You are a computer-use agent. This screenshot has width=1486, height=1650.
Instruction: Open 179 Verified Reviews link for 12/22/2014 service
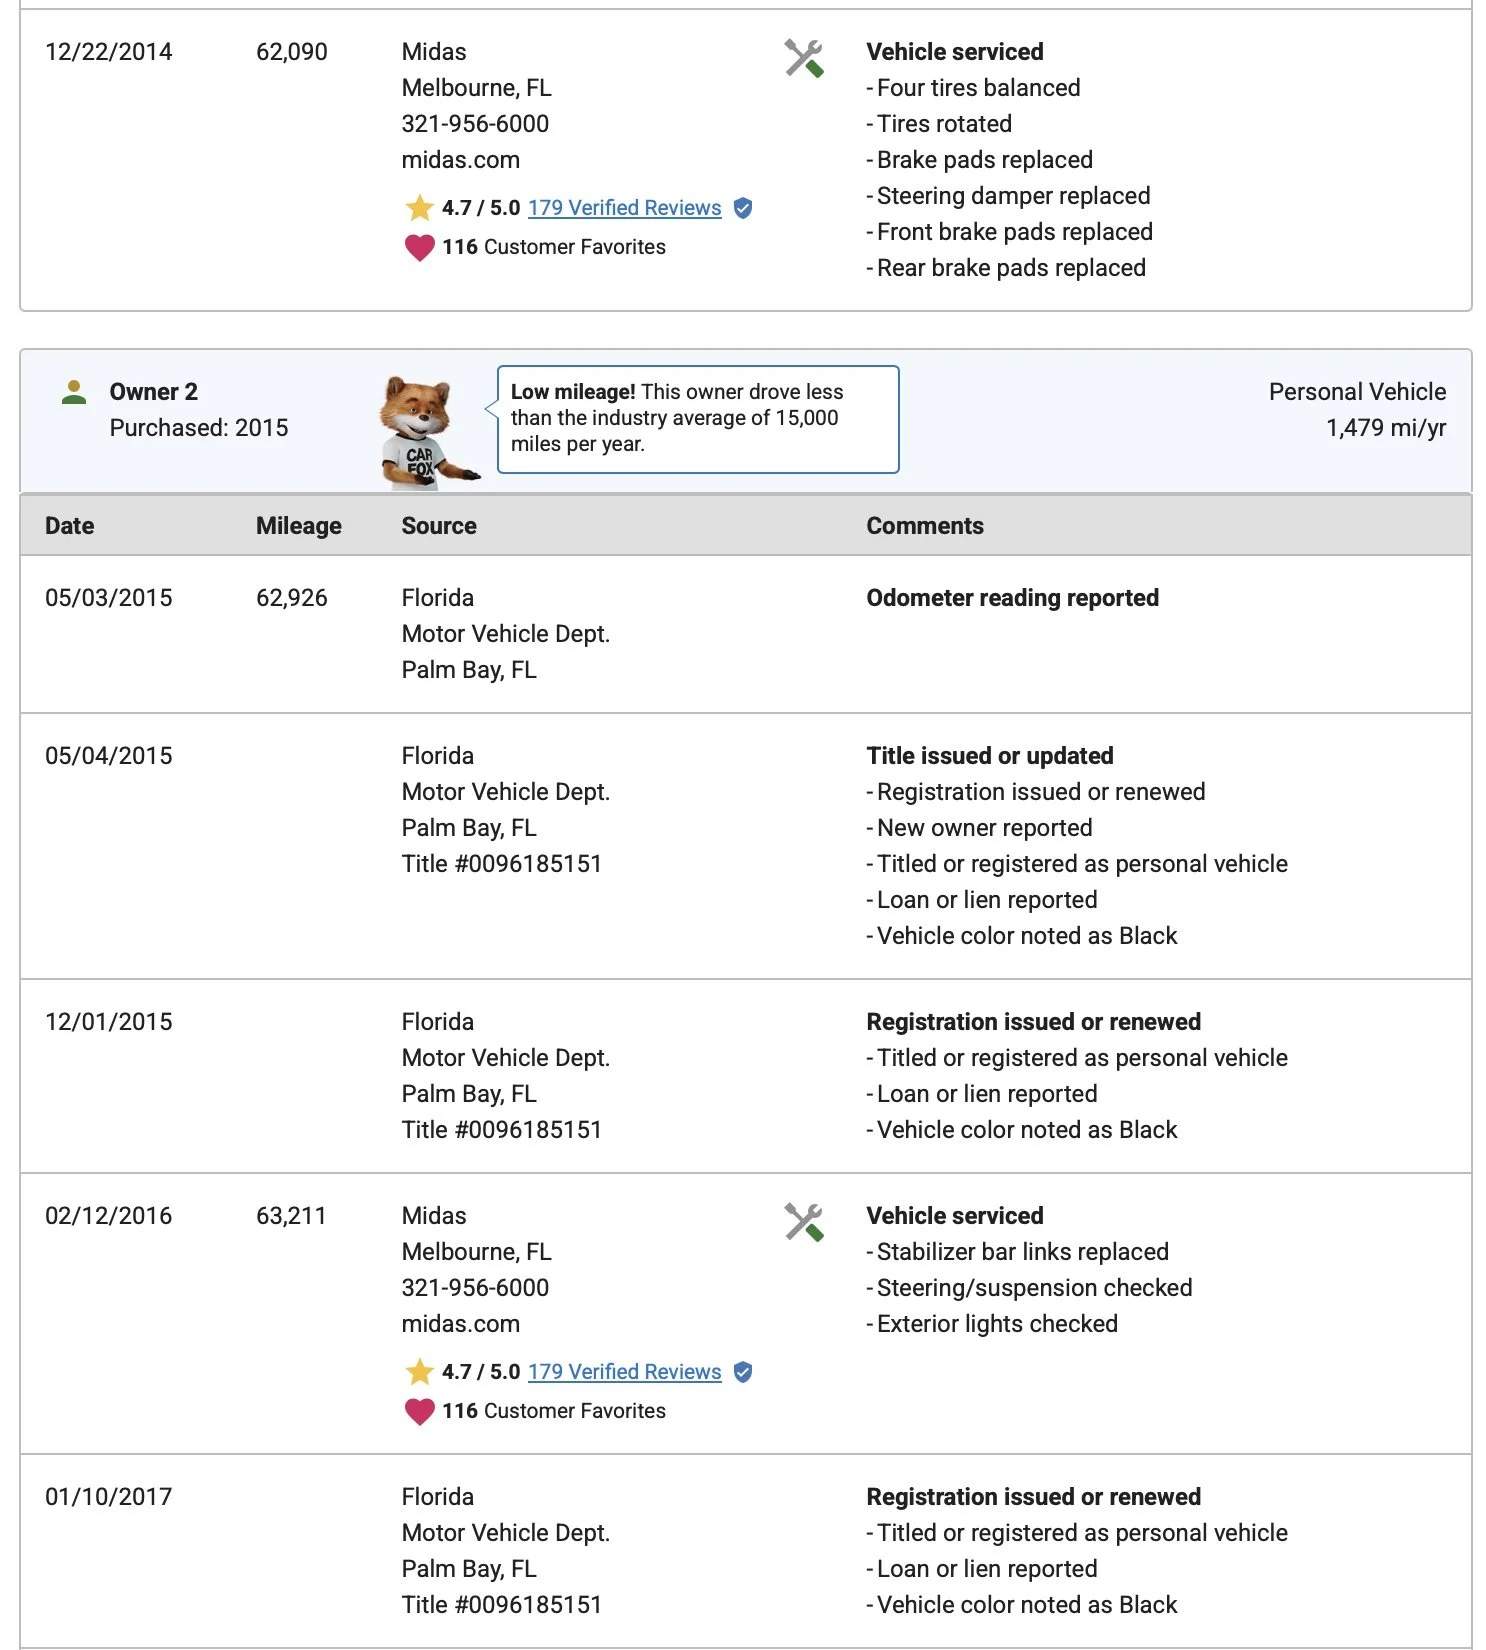[x=624, y=208]
